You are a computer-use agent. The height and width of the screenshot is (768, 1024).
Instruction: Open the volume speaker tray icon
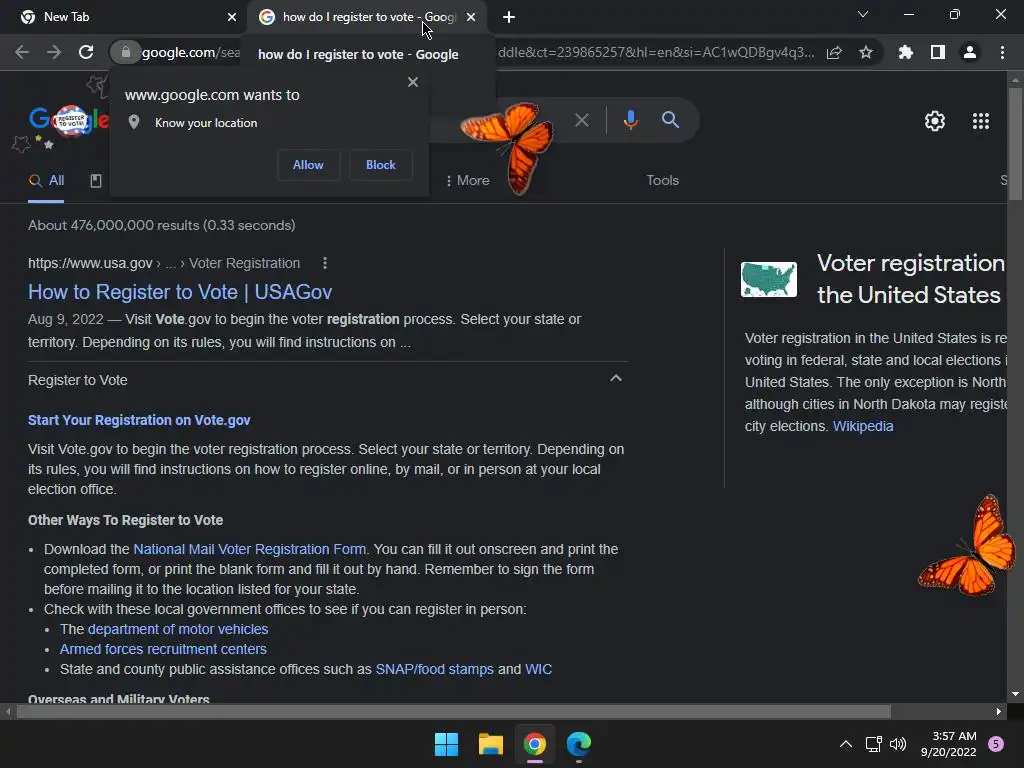[899, 744]
